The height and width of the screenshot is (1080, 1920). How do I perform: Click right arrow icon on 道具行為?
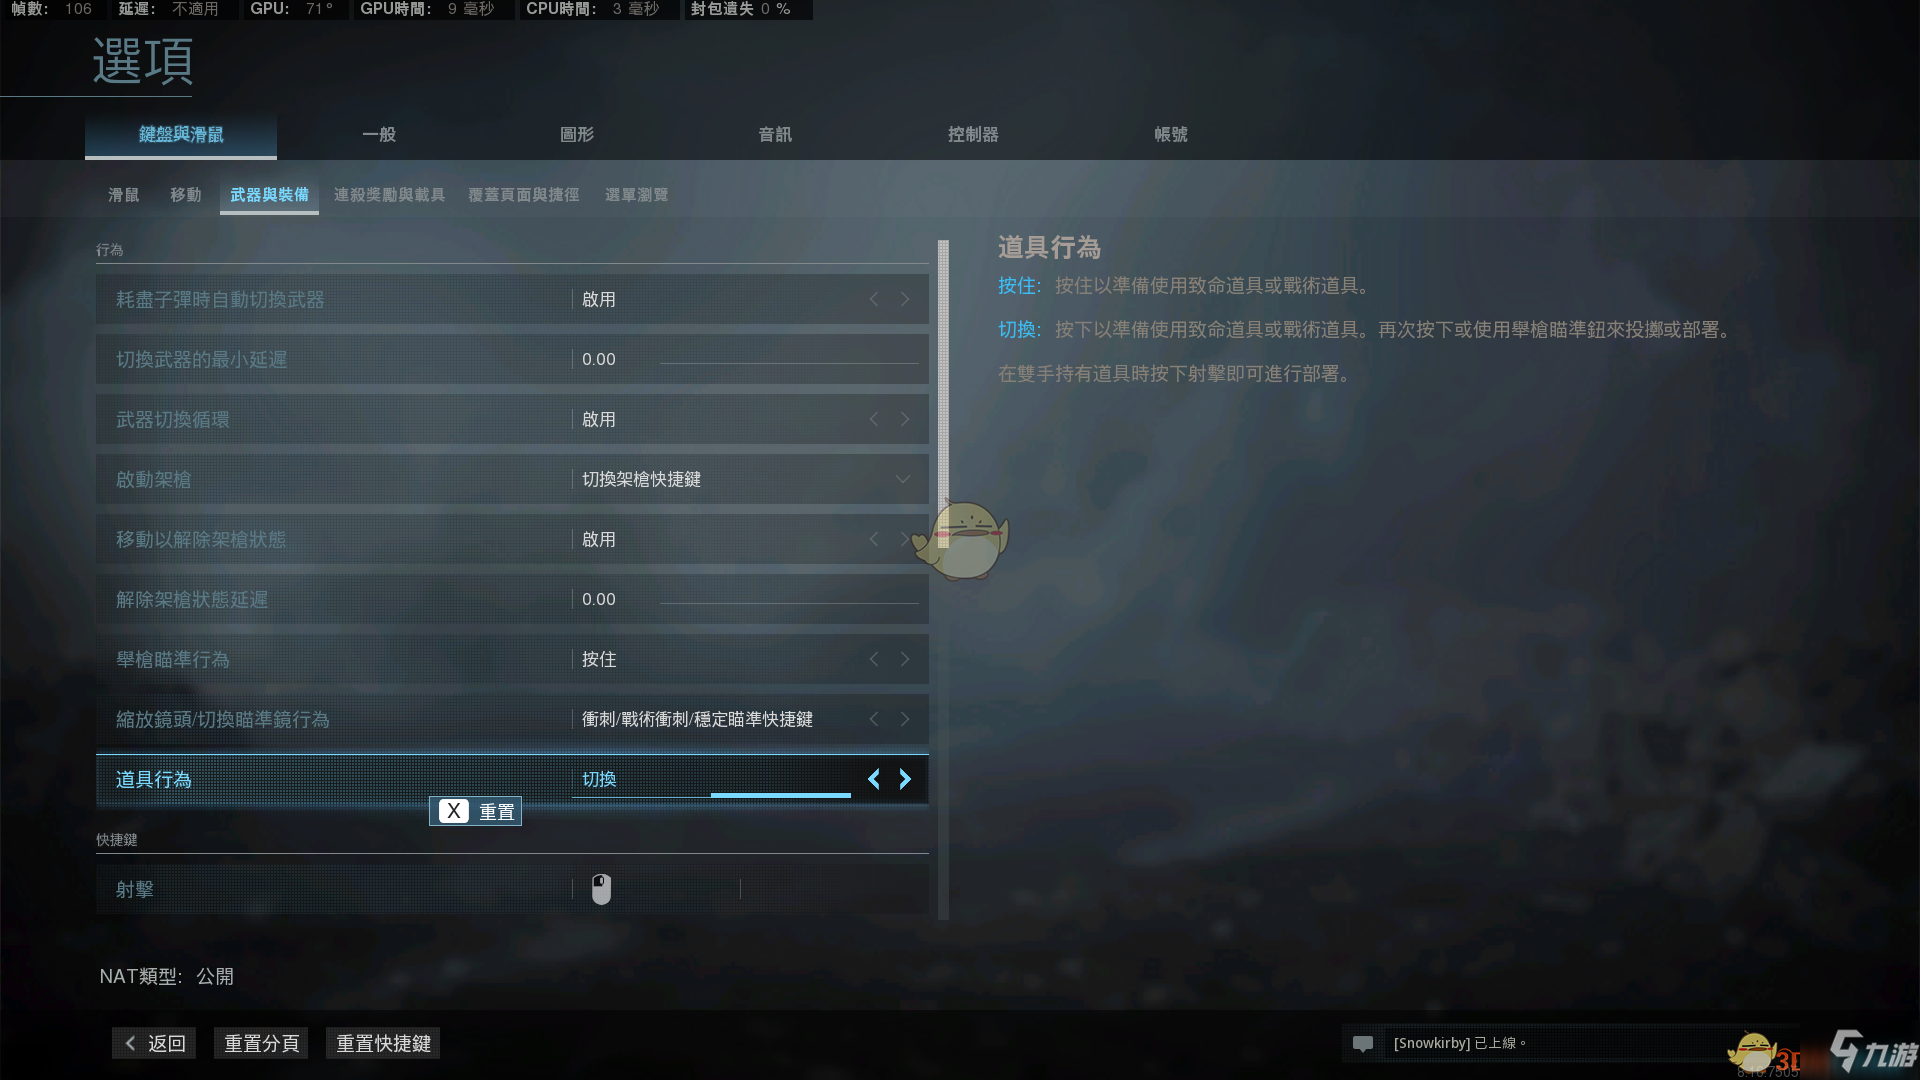tap(906, 778)
